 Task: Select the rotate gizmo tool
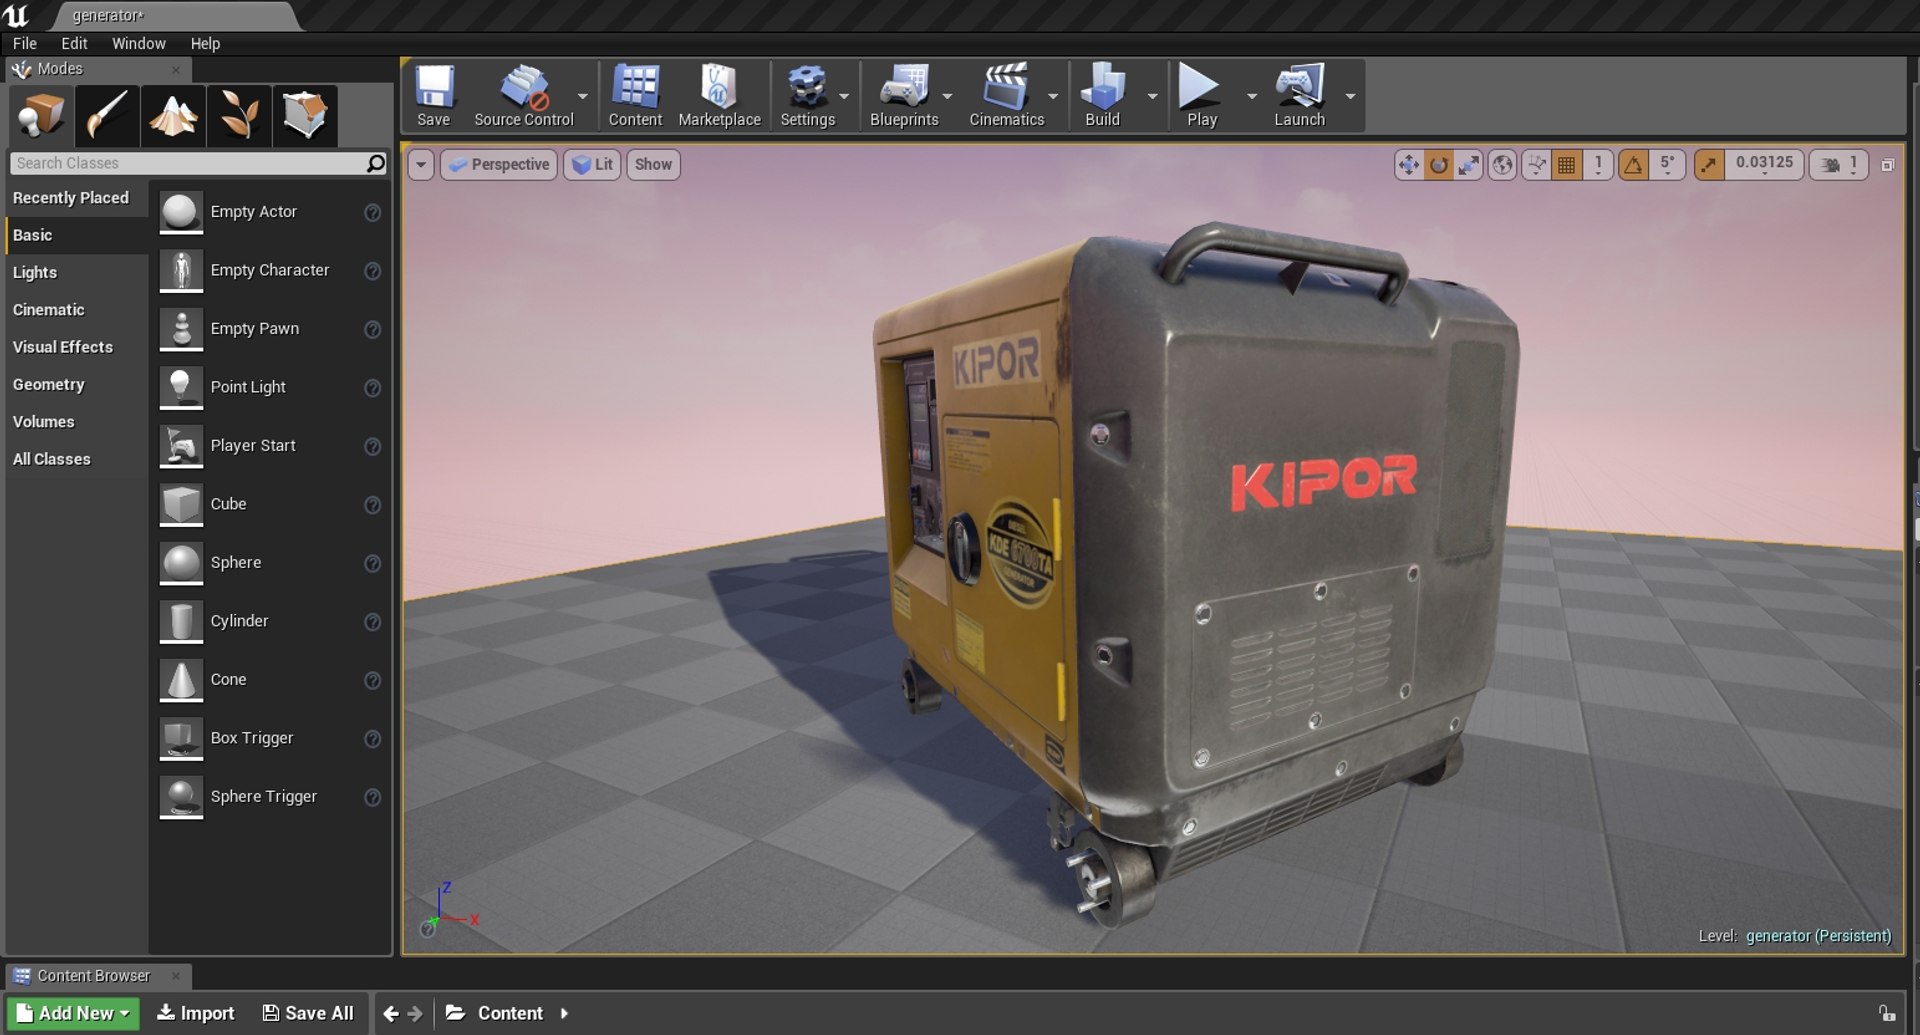coord(1438,165)
